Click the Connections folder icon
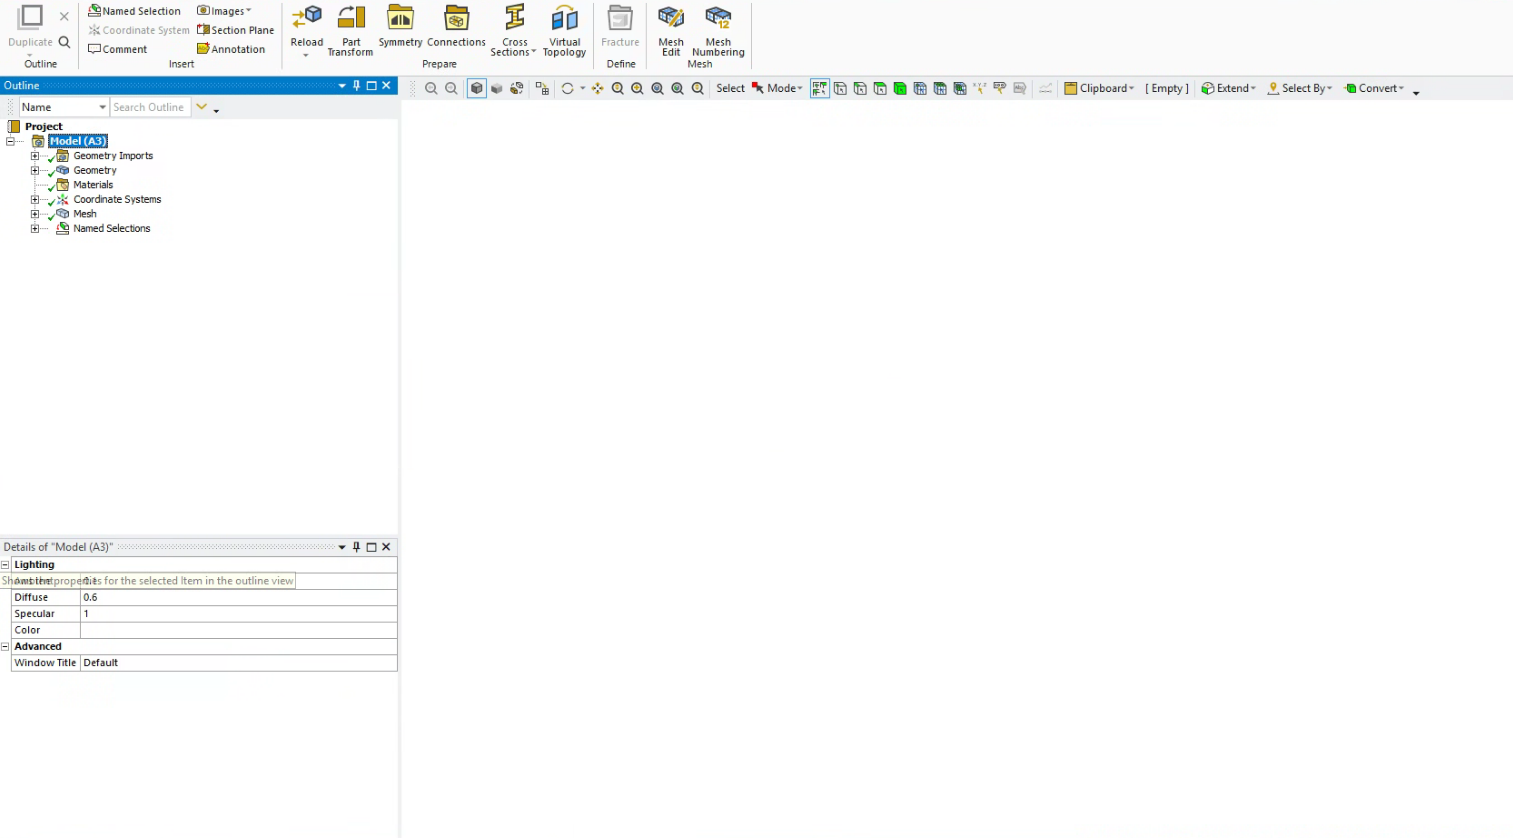This screenshot has height=838, width=1513. tap(456, 18)
